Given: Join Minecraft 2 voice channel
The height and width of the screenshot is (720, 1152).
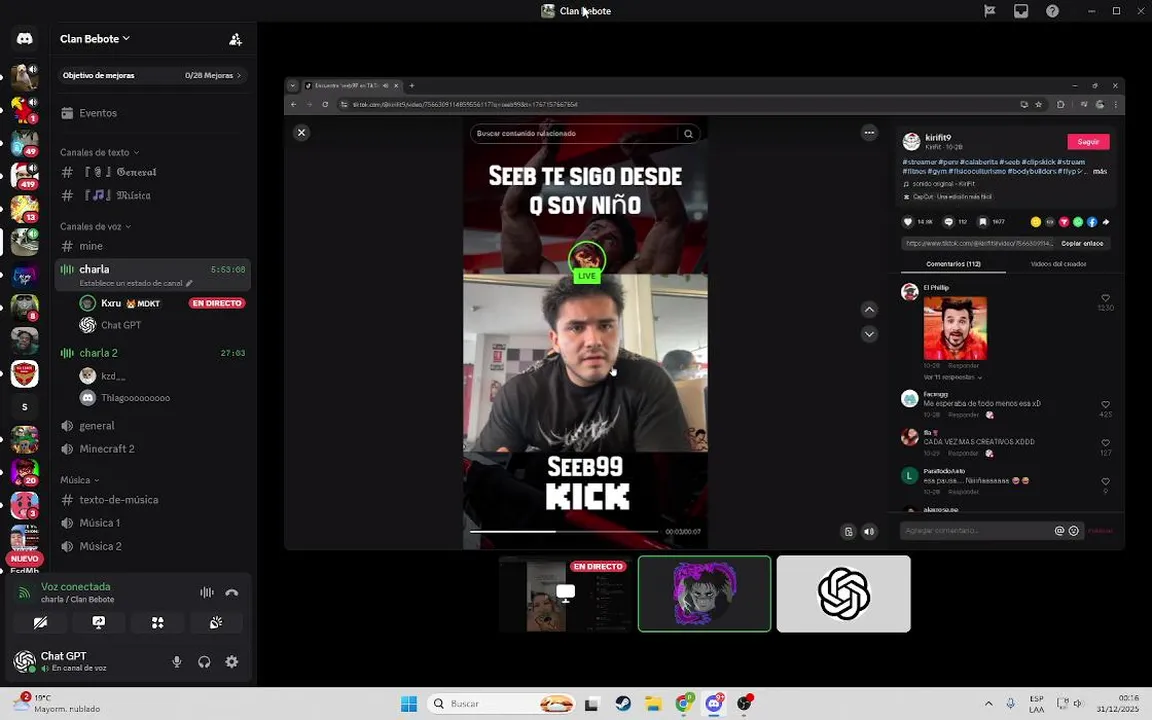Looking at the screenshot, I should [x=153, y=449].
